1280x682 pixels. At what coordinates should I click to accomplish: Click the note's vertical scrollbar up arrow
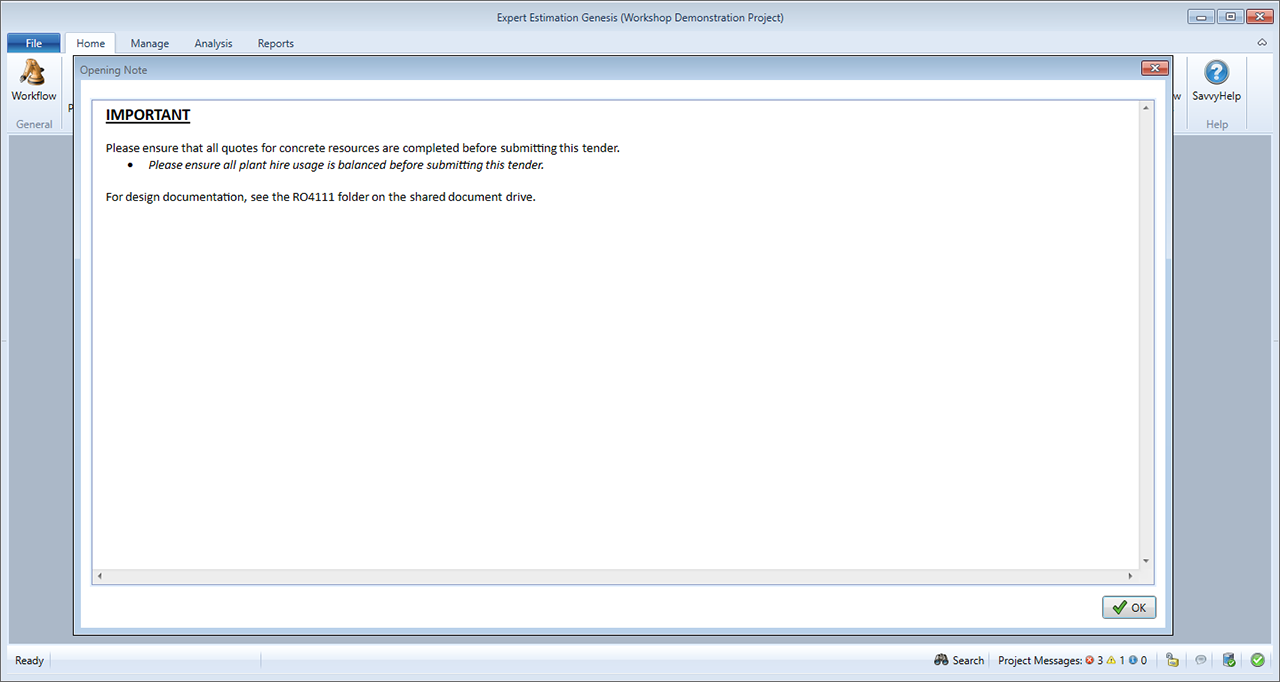1146,108
